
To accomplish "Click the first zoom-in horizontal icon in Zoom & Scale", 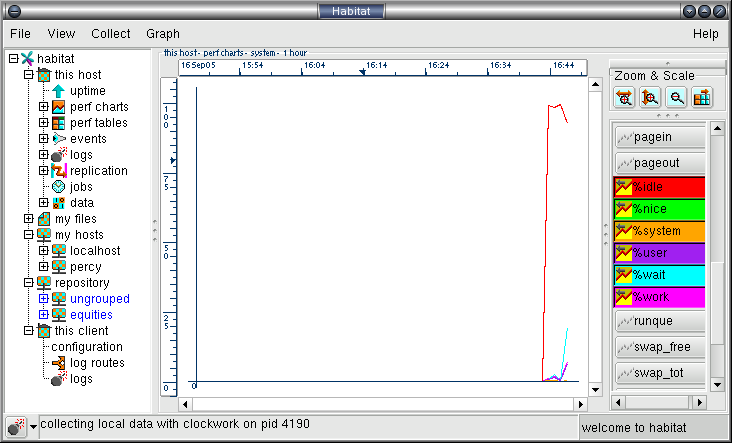I will click(x=624, y=98).
